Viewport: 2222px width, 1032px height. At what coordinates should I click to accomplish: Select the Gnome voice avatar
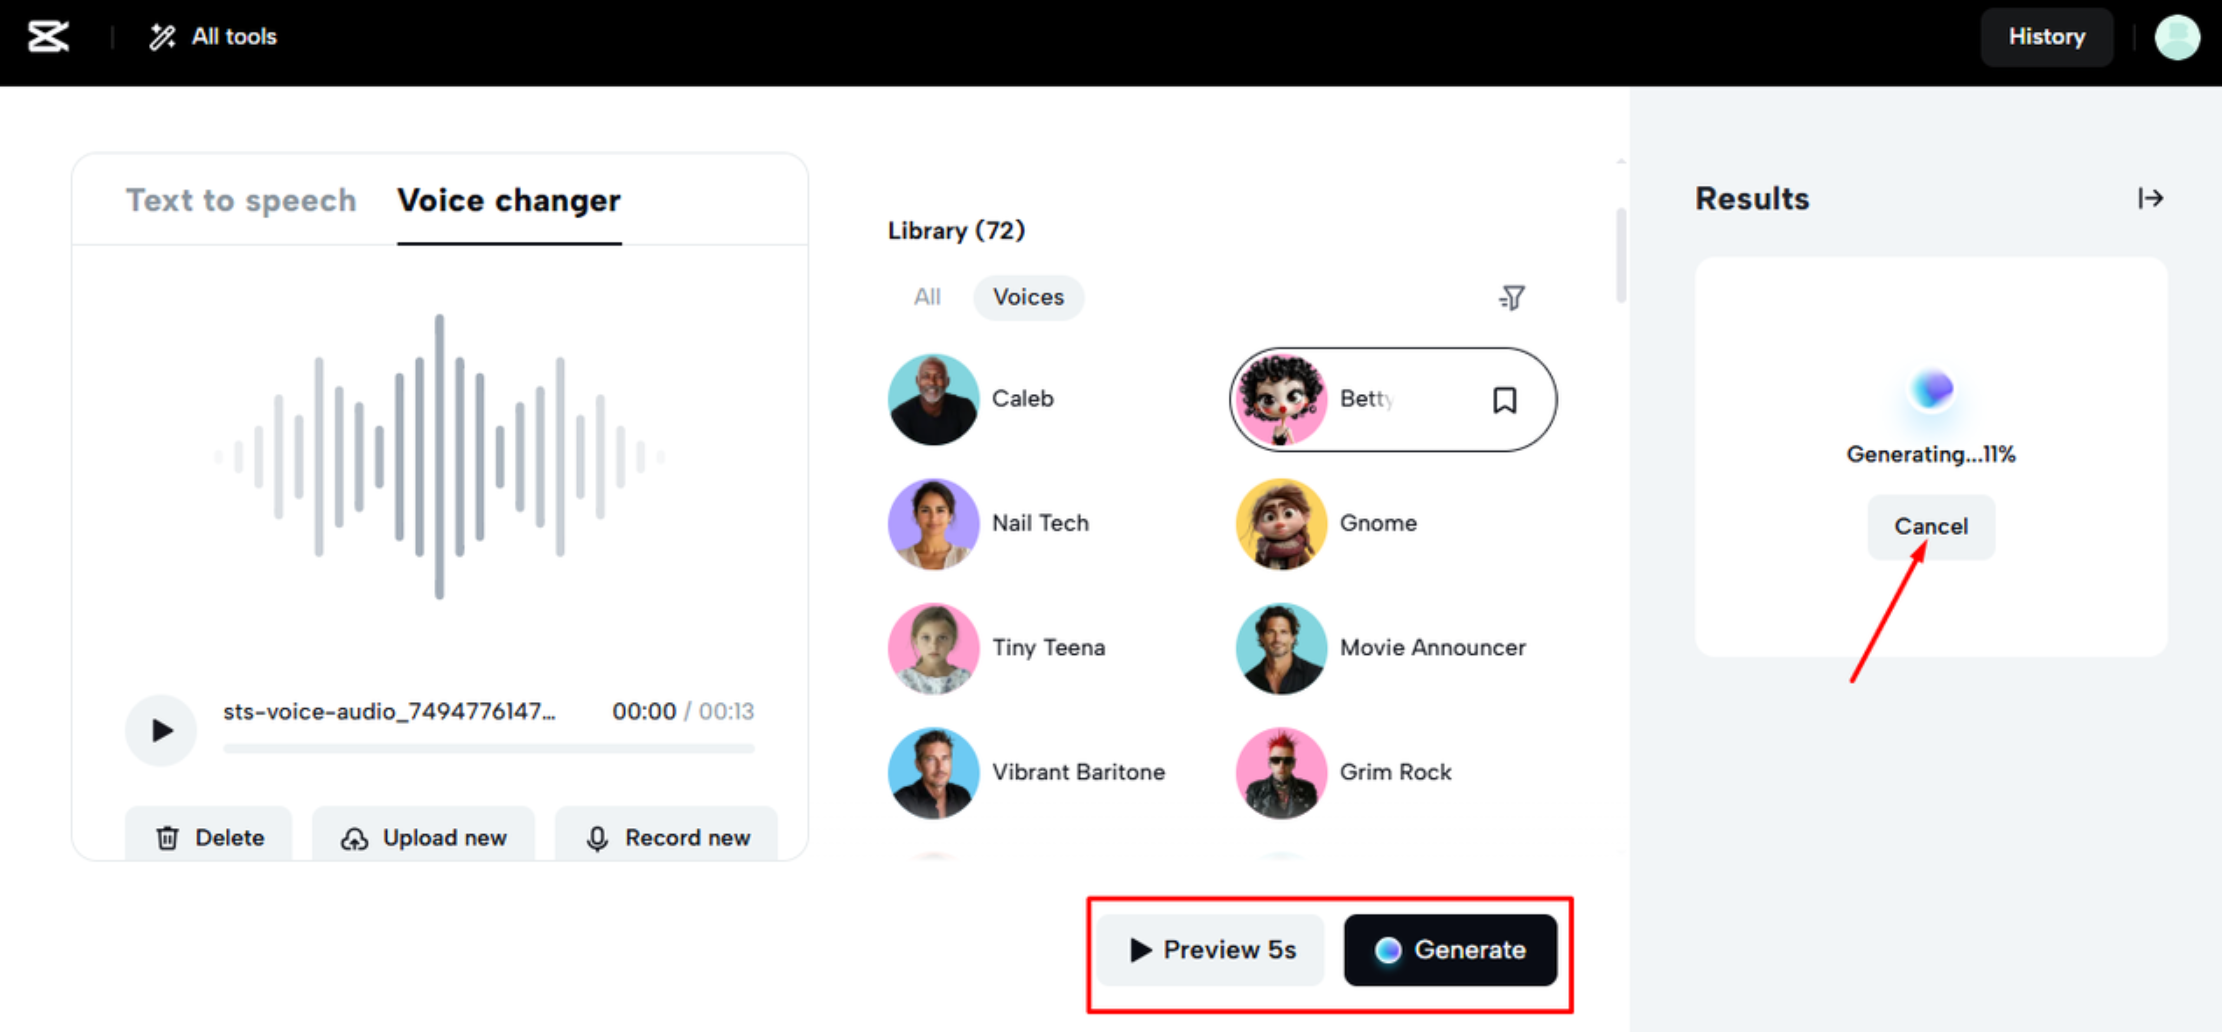[x=1281, y=523]
